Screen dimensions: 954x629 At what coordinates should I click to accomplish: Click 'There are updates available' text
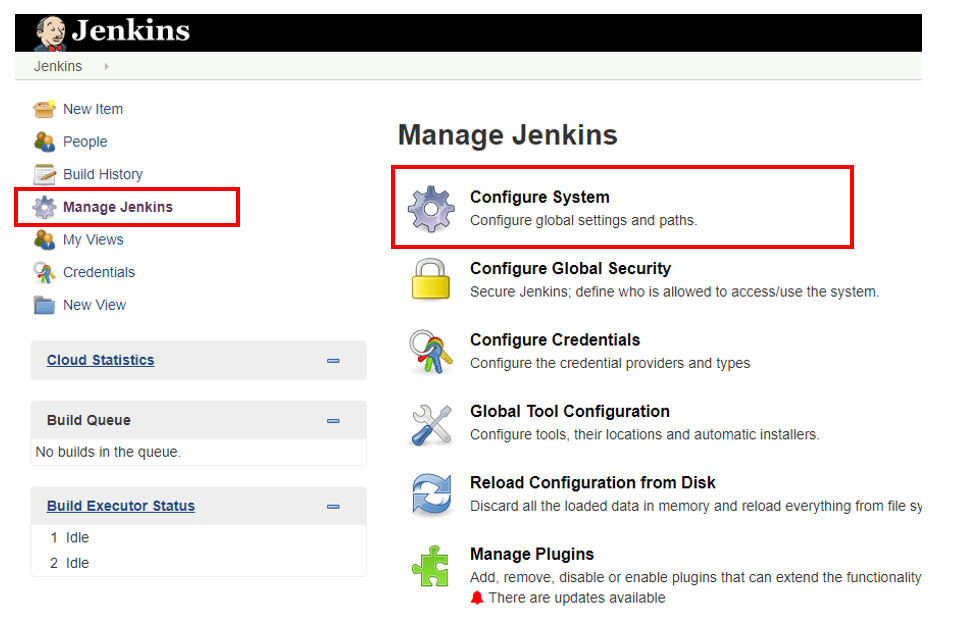(577, 598)
